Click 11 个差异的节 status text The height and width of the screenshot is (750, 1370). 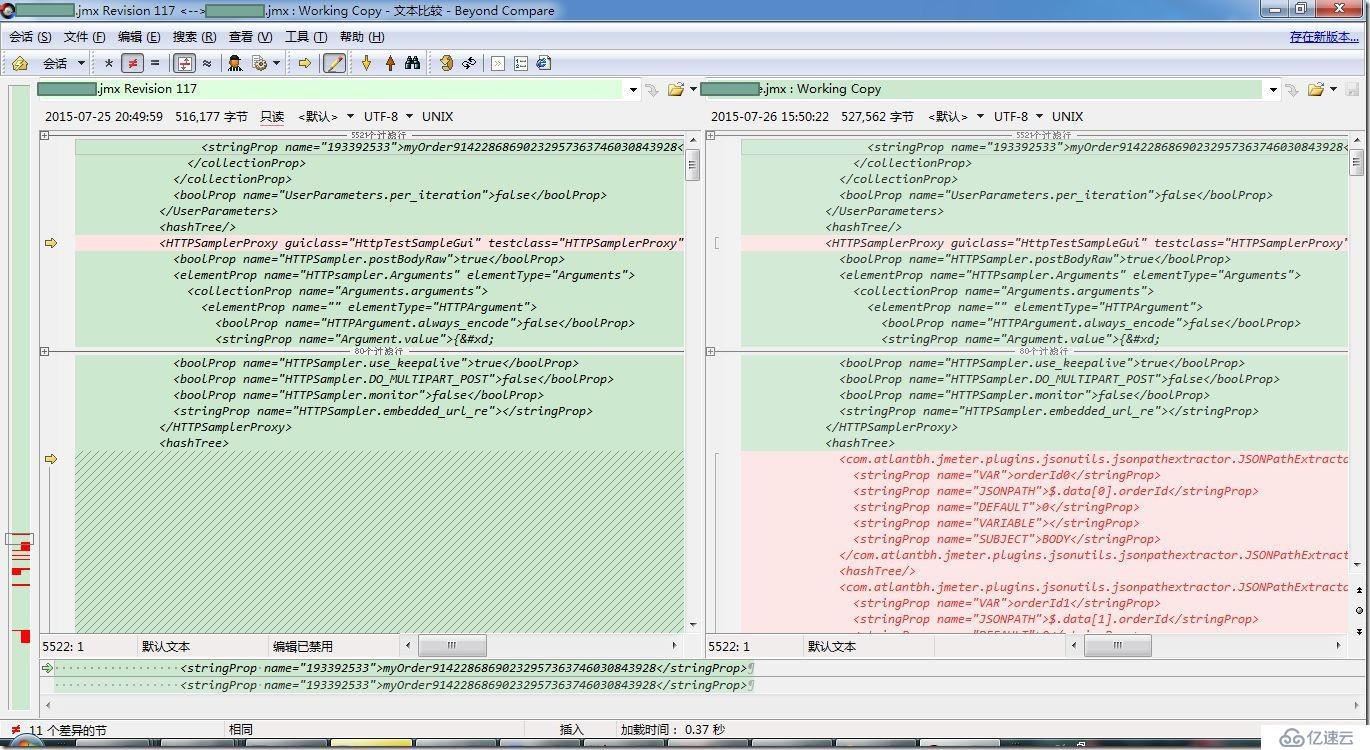[x=67, y=730]
